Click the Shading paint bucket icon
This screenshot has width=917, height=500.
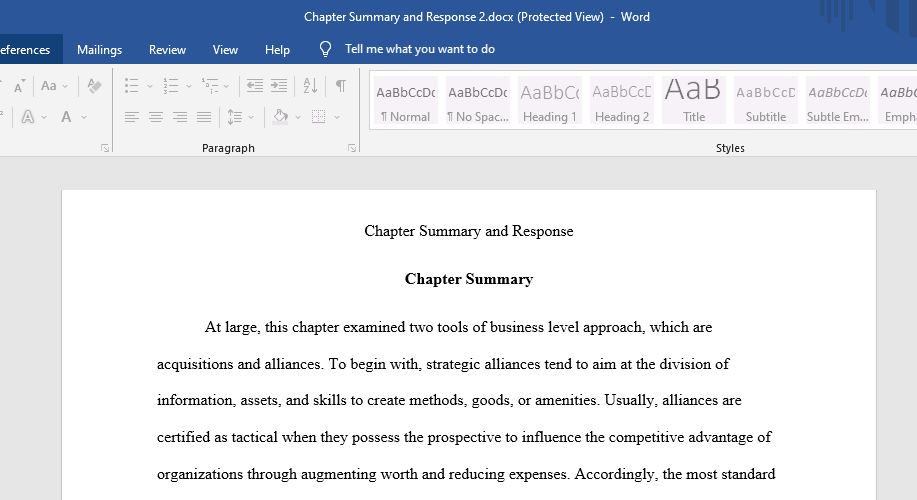coord(281,116)
